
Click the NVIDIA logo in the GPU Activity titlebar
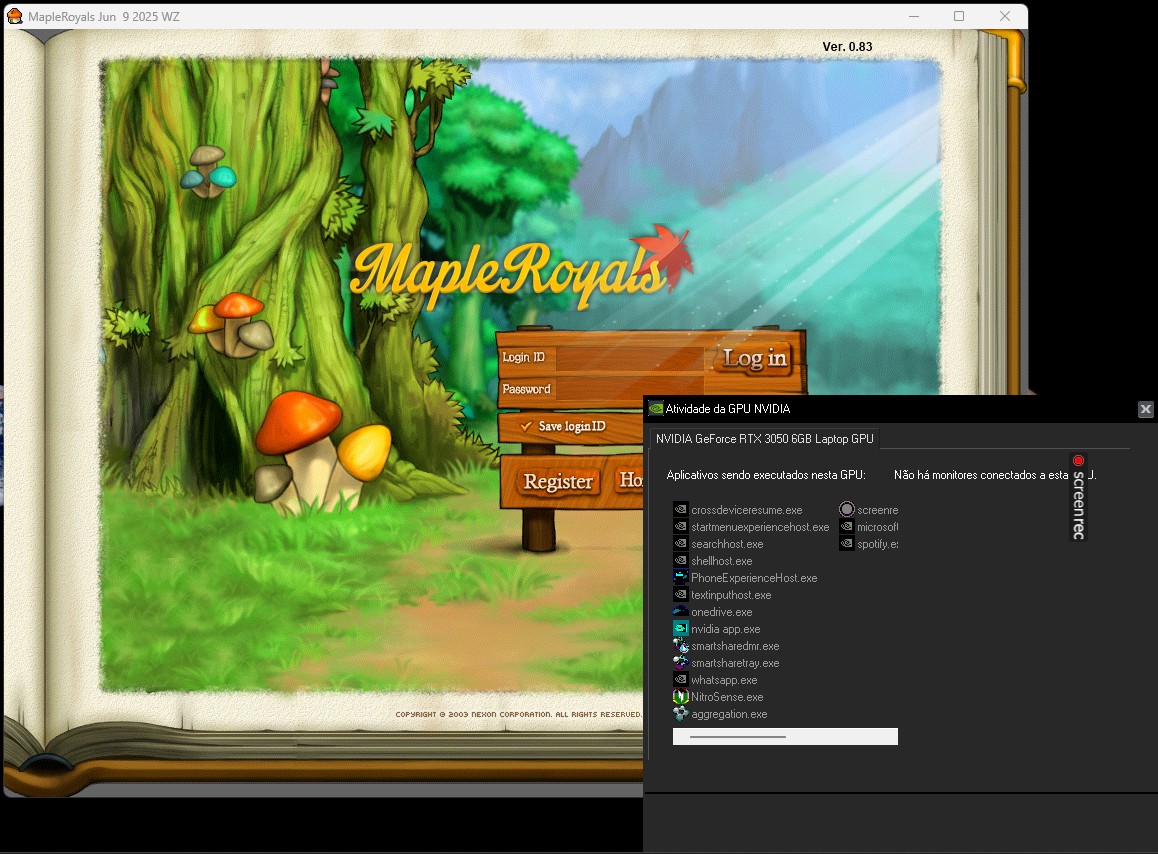click(657, 409)
